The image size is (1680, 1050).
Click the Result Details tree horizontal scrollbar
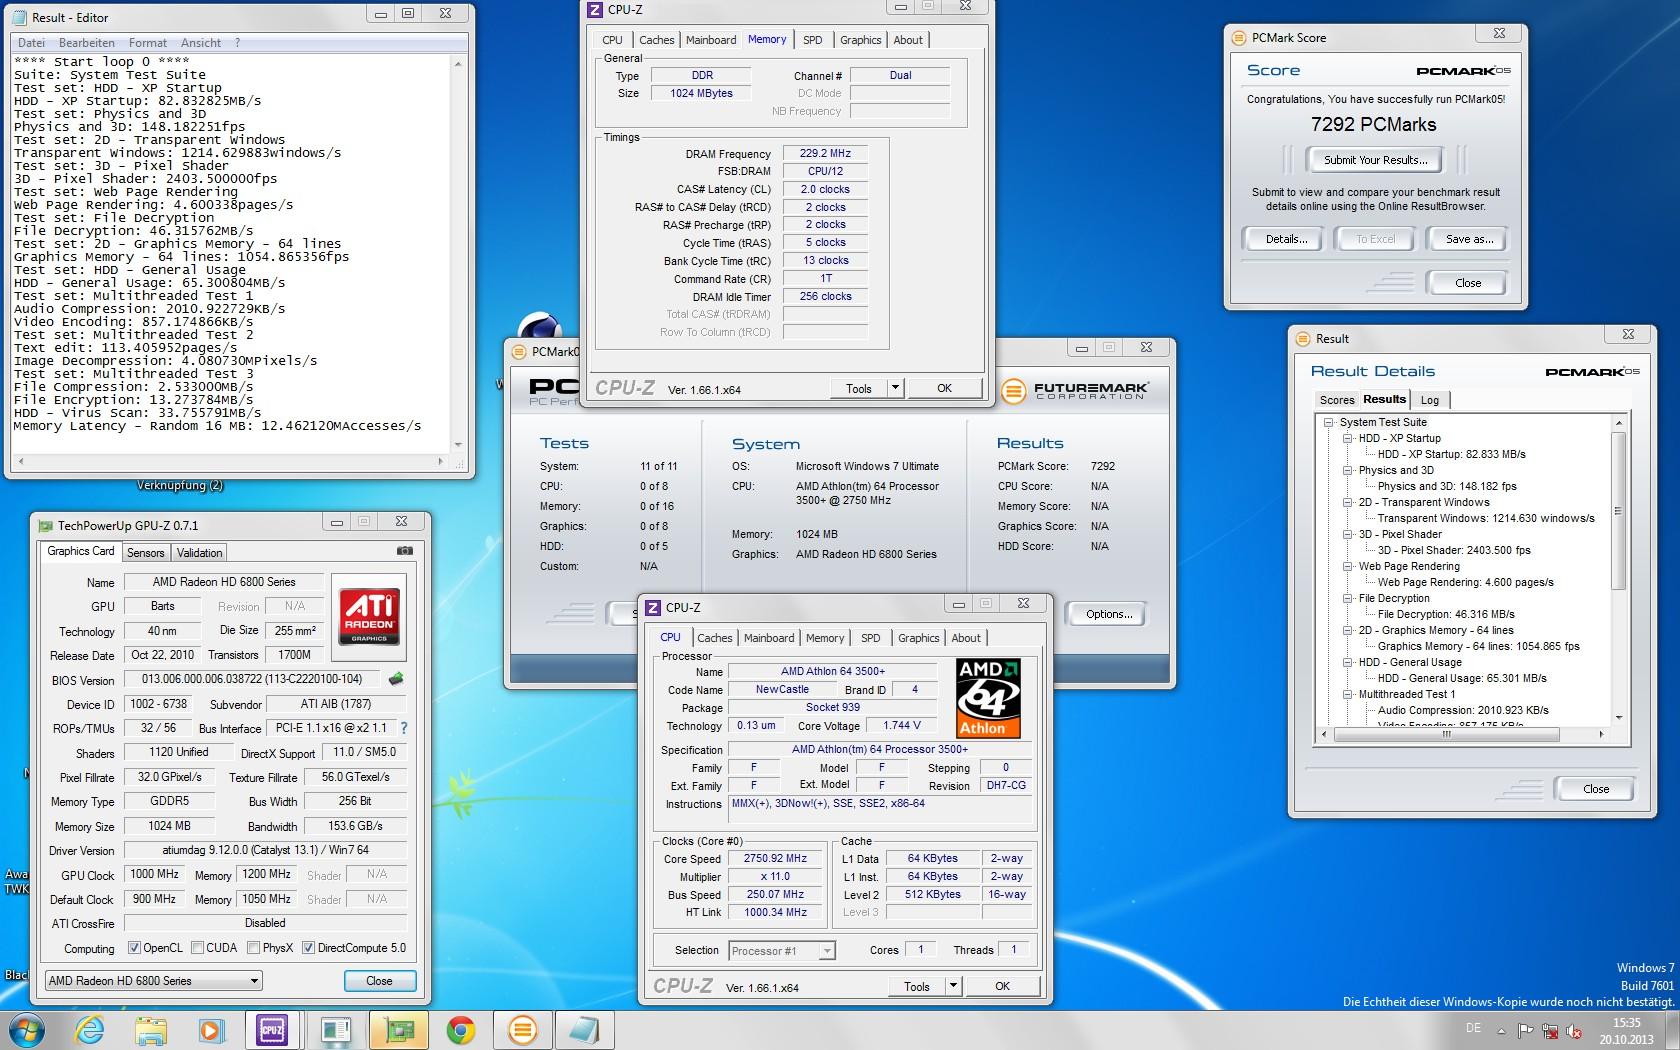pyautogui.click(x=1462, y=734)
